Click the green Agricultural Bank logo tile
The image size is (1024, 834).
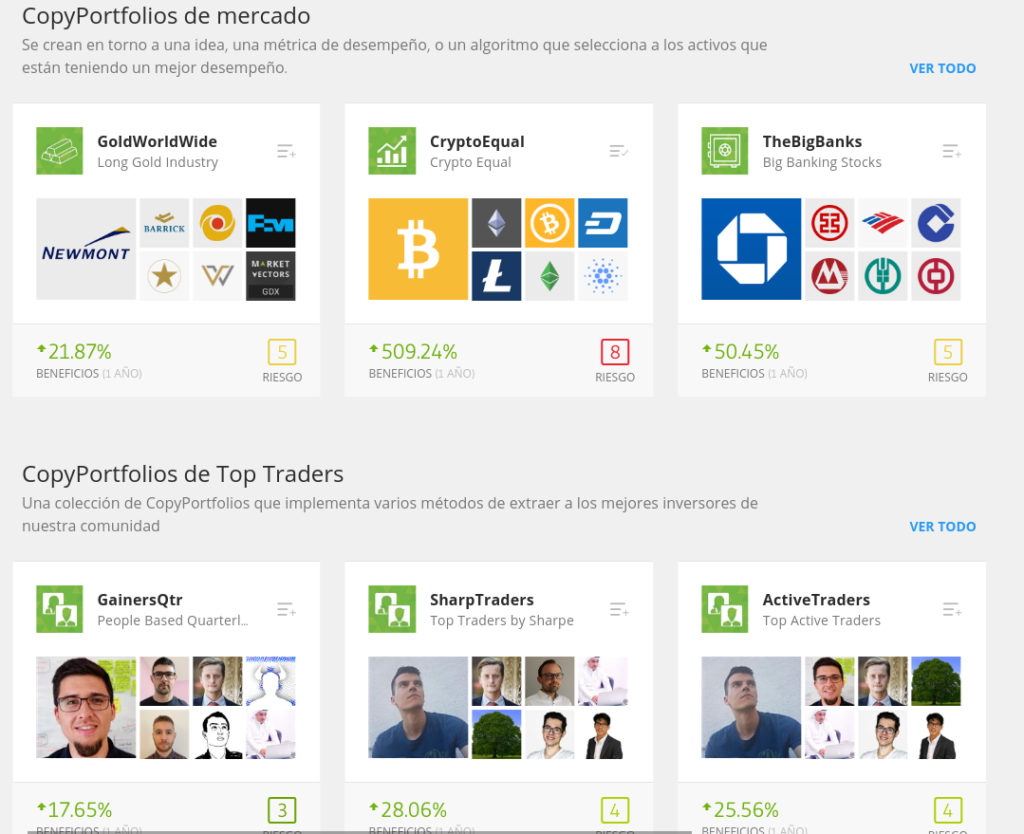[x=883, y=276]
